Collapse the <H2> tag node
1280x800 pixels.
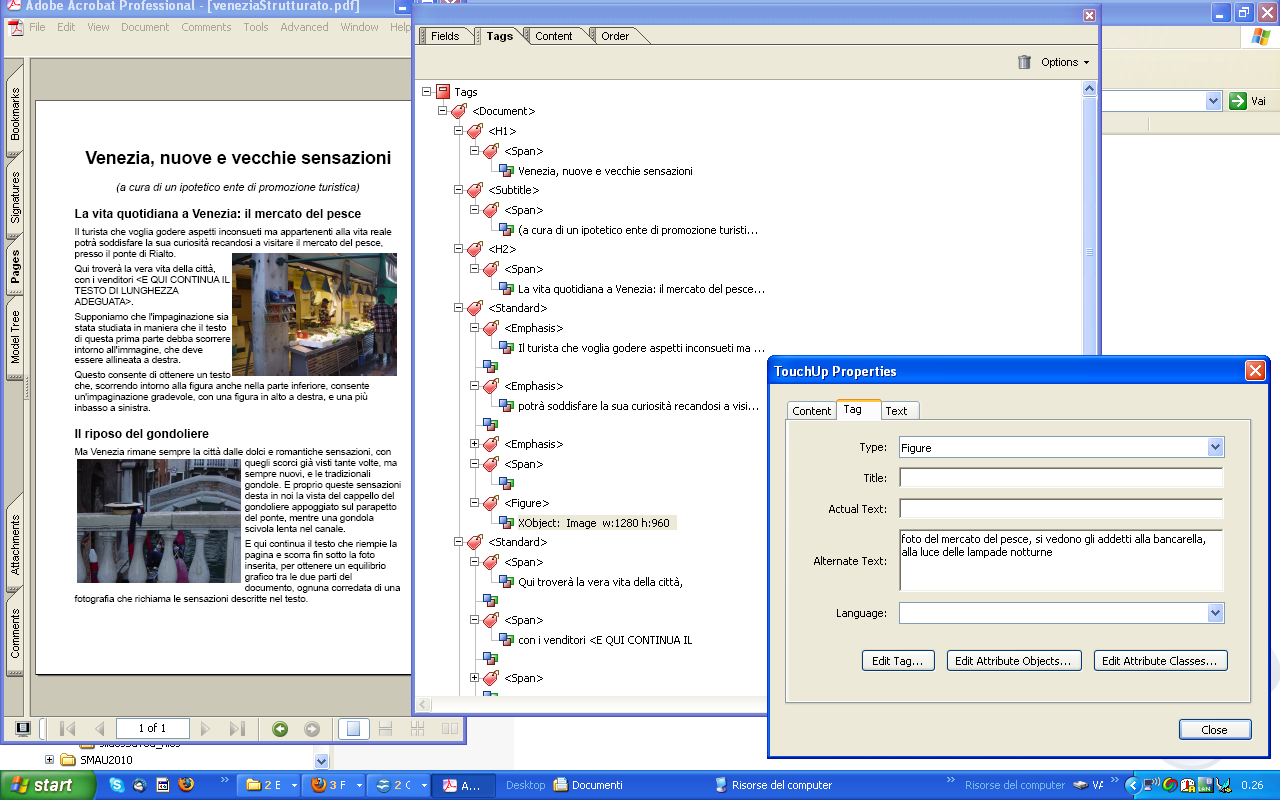(x=459, y=249)
